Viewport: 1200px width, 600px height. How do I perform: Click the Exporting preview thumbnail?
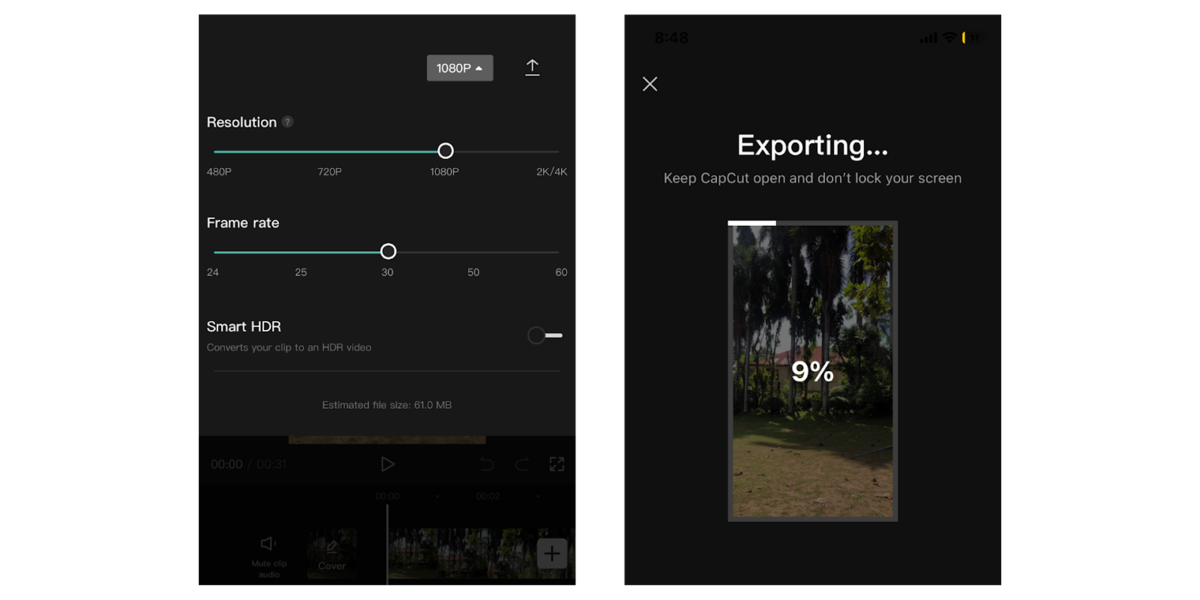[813, 370]
